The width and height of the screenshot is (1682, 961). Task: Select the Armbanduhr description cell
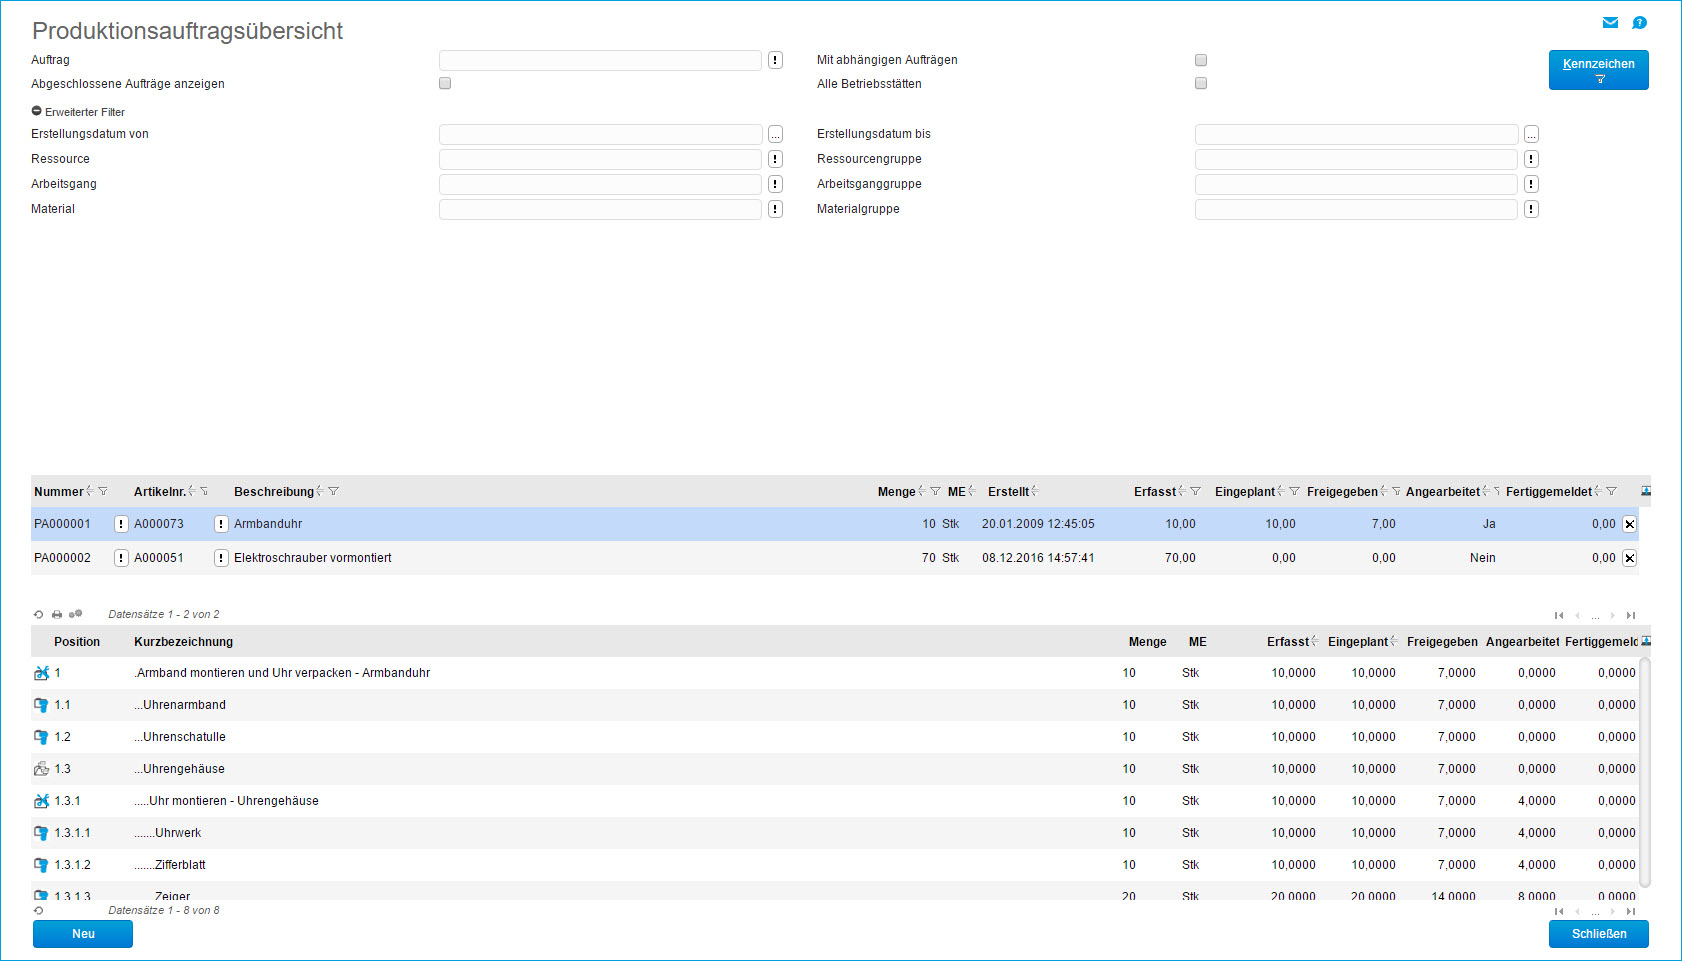click(268, 524)
